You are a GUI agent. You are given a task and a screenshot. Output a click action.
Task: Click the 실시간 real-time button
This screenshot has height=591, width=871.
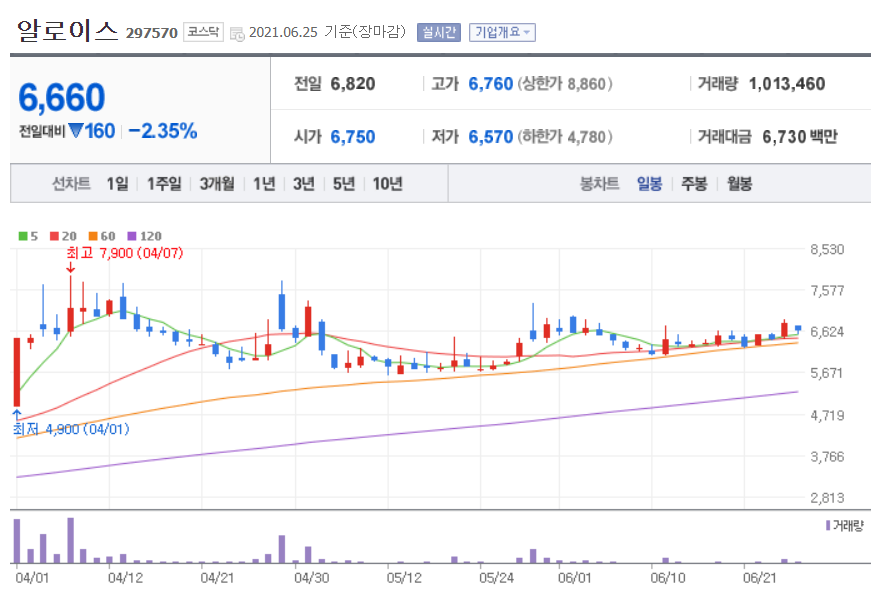[439, 32]
